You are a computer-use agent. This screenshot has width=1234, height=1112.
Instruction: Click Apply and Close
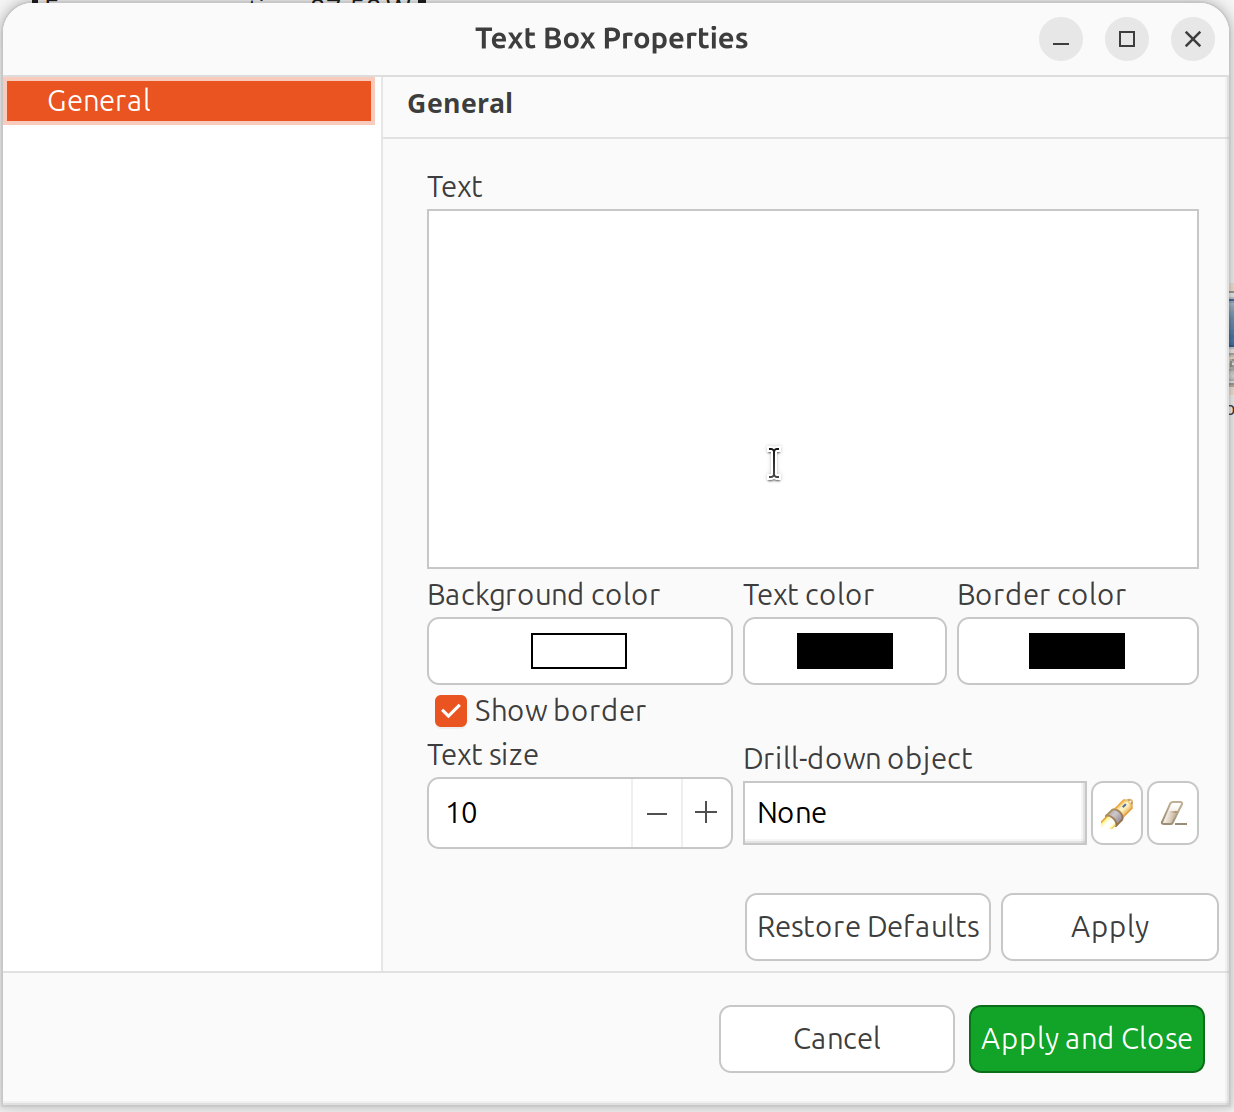pos(1086,1039)
